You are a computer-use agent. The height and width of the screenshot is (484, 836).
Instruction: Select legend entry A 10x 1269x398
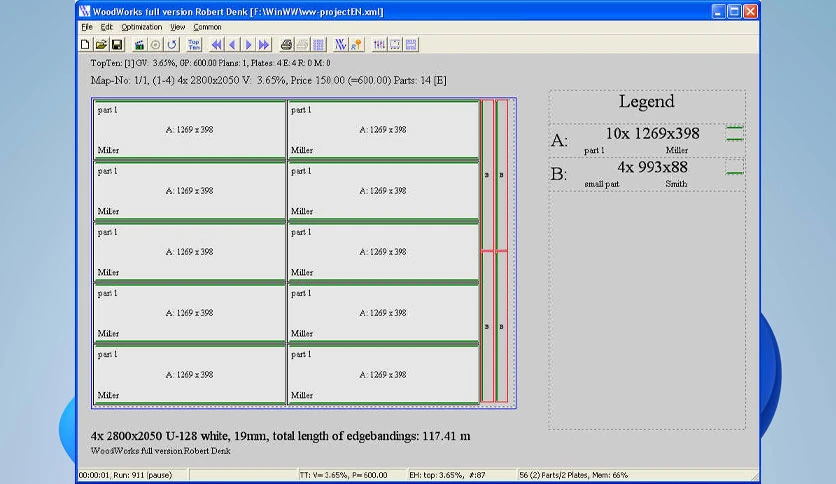click(x=647, y=140)
